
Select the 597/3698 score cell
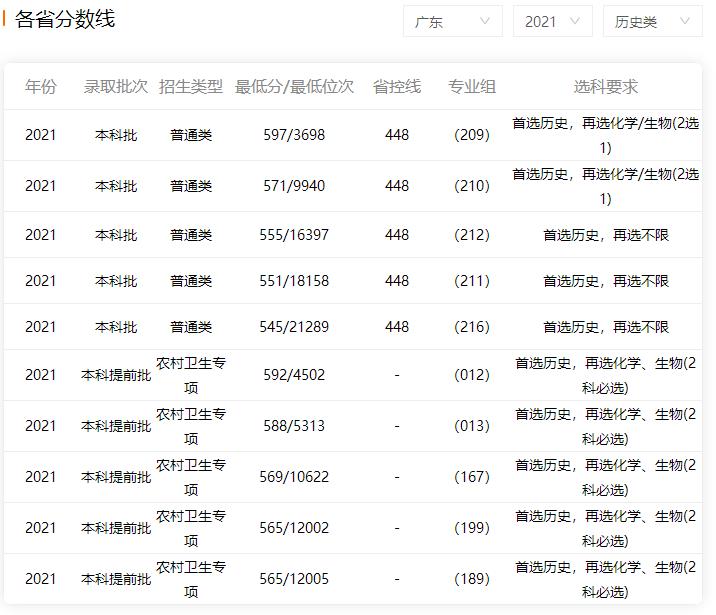click(294, 135)
